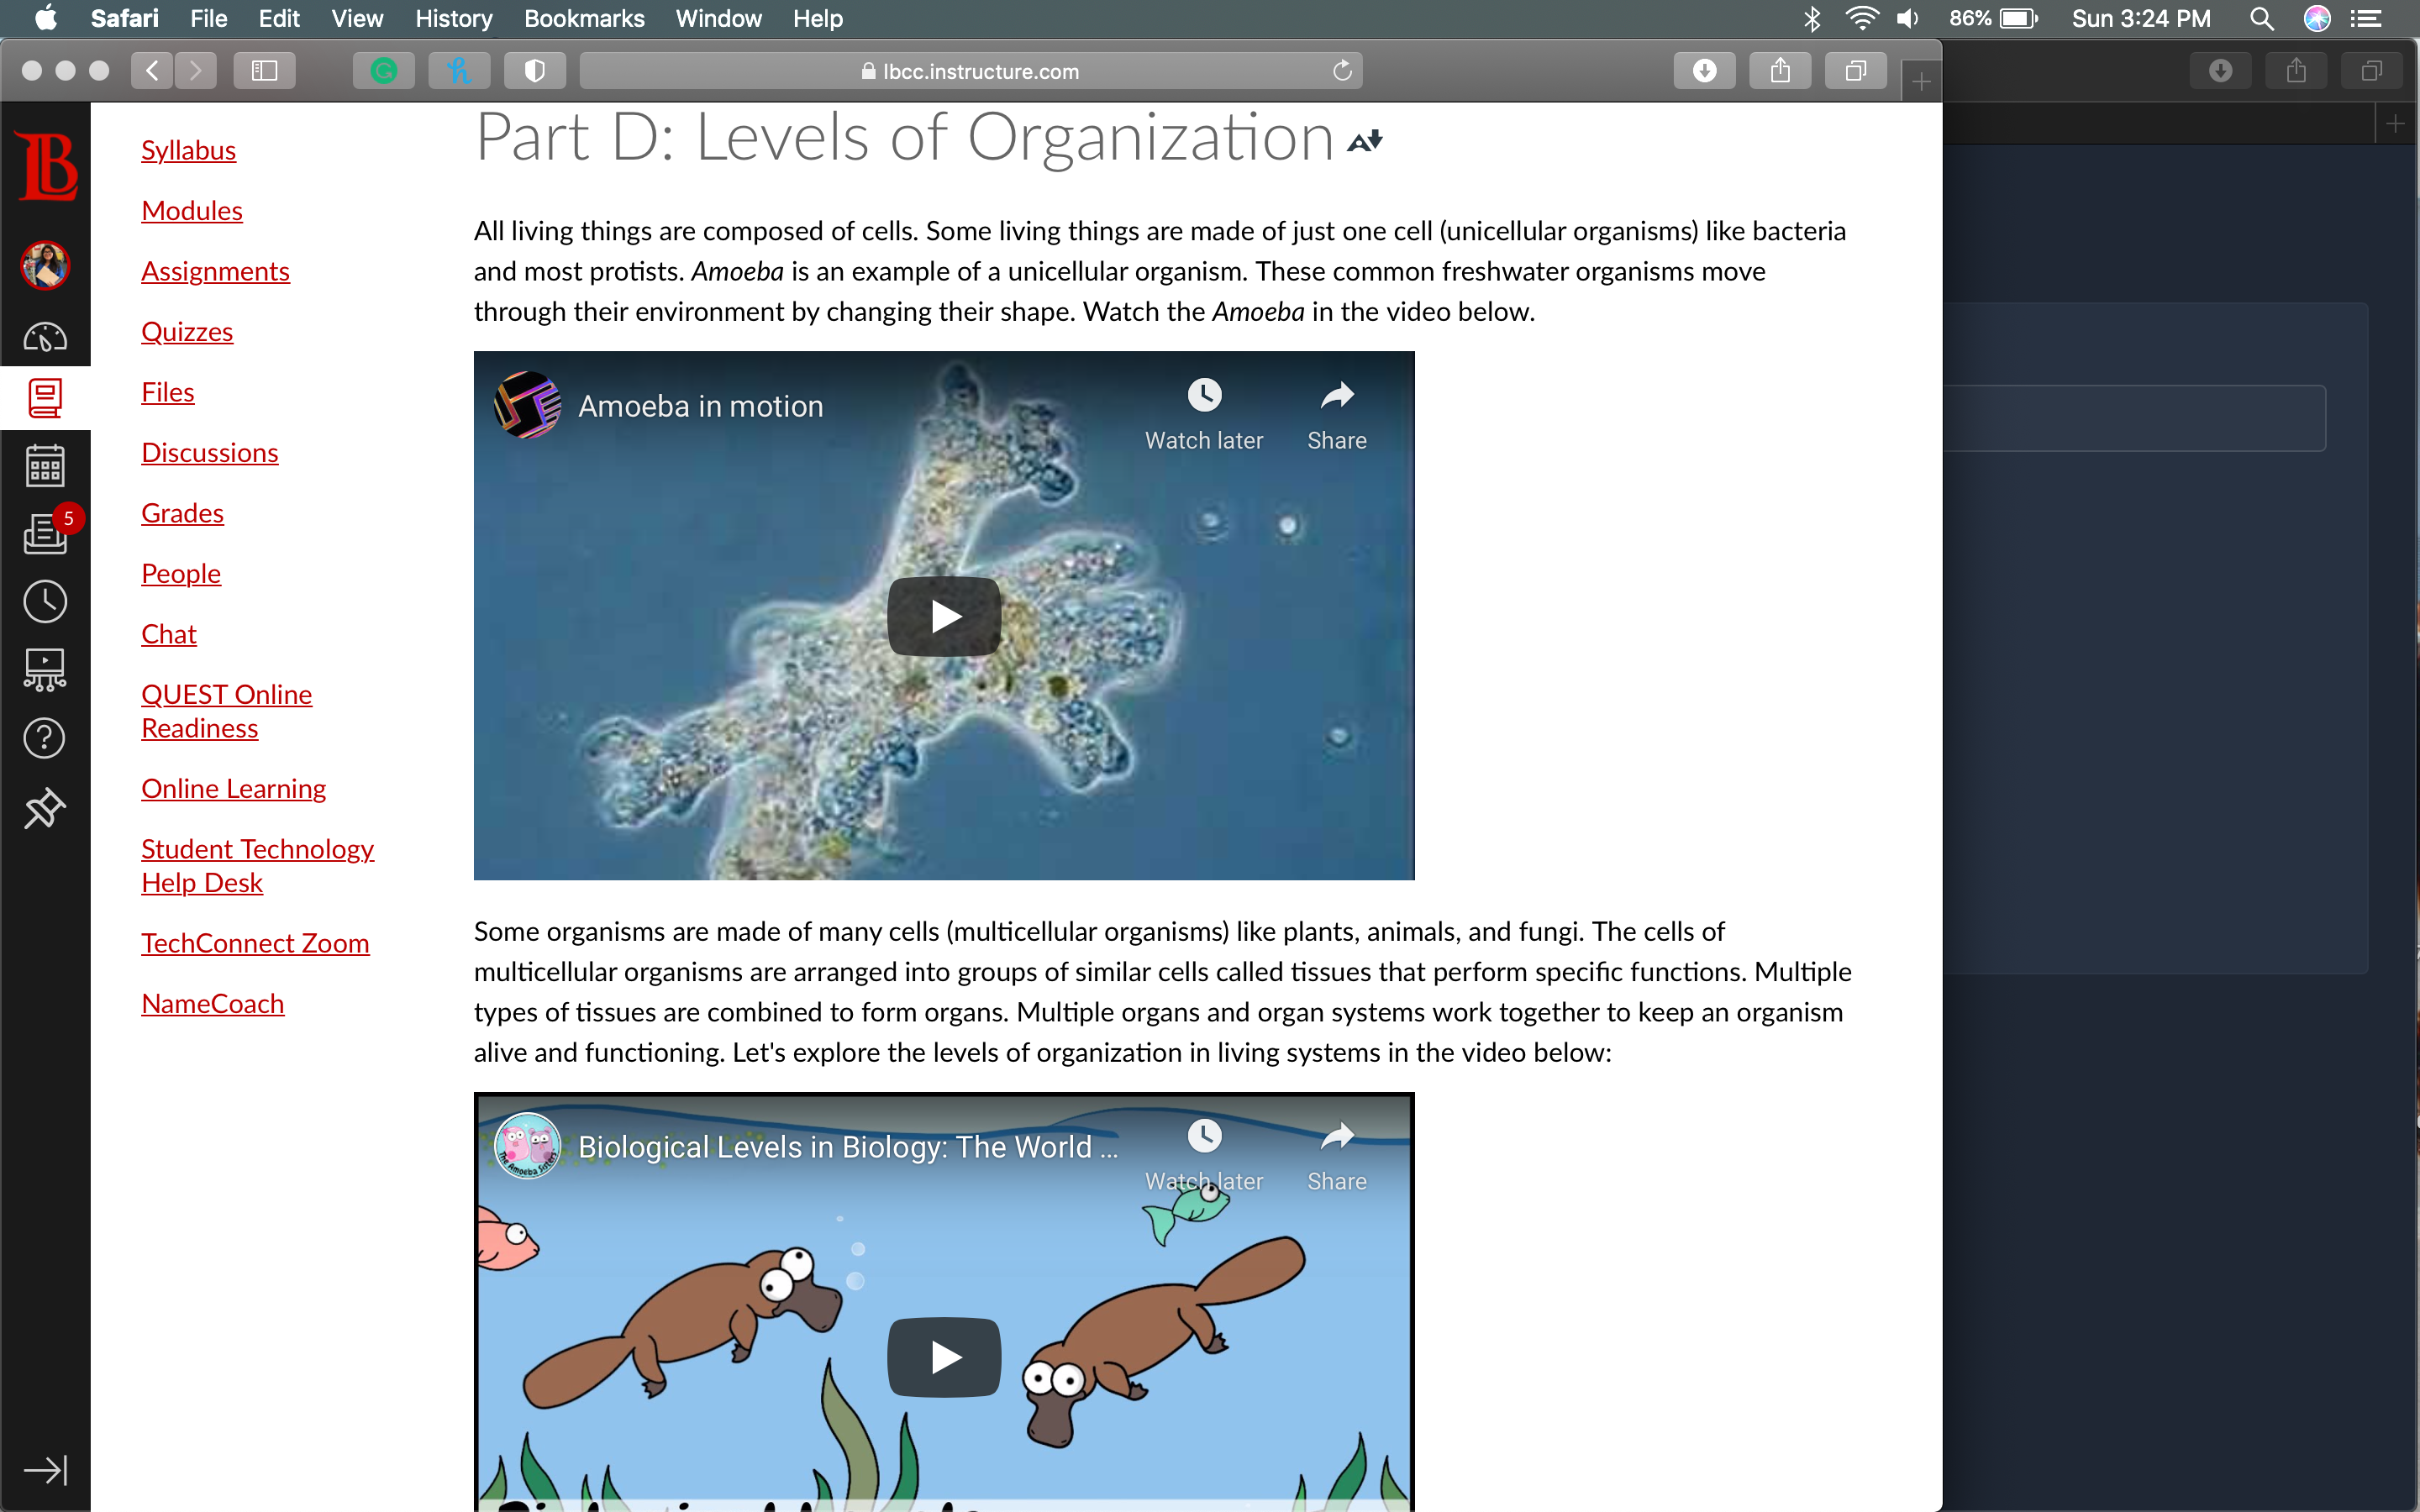
Task: Go back with Safari back button
Action: click(152, 71)
